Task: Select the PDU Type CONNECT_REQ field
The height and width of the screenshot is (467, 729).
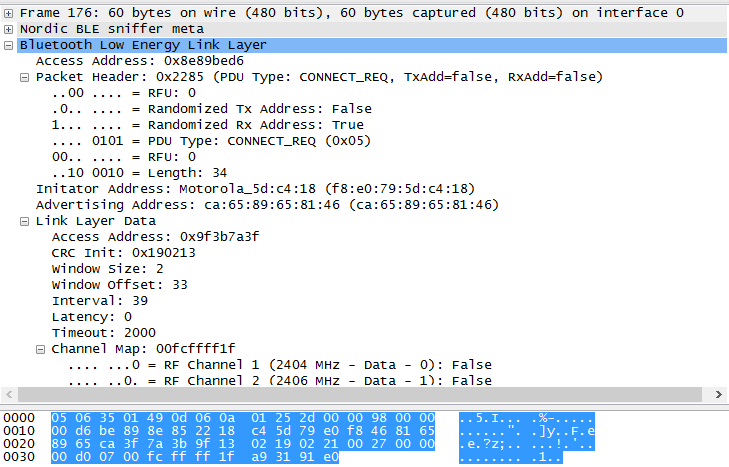Action: coord(211,141)
